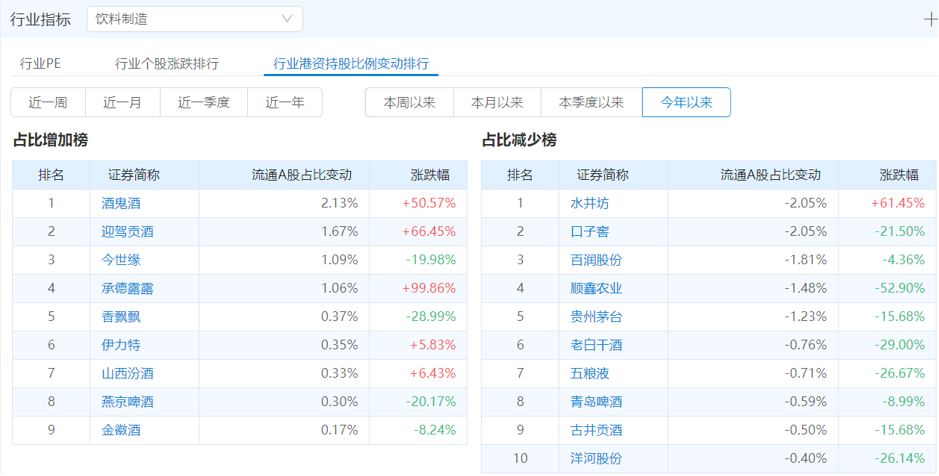Select the 近一年 period button

[x=285, y=102]
